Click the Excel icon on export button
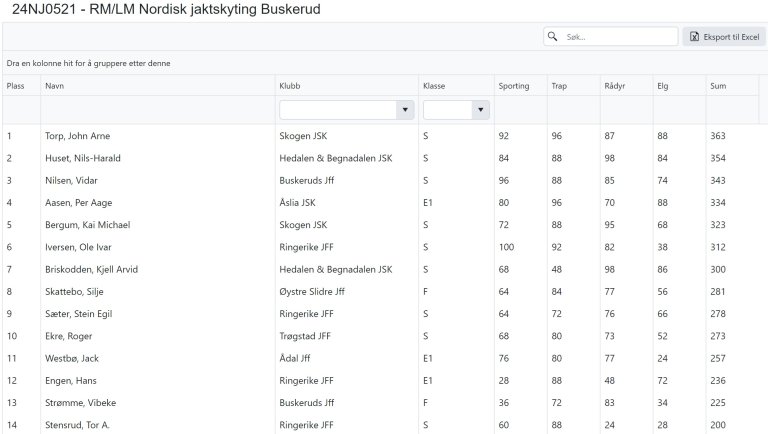 point(694,37)
